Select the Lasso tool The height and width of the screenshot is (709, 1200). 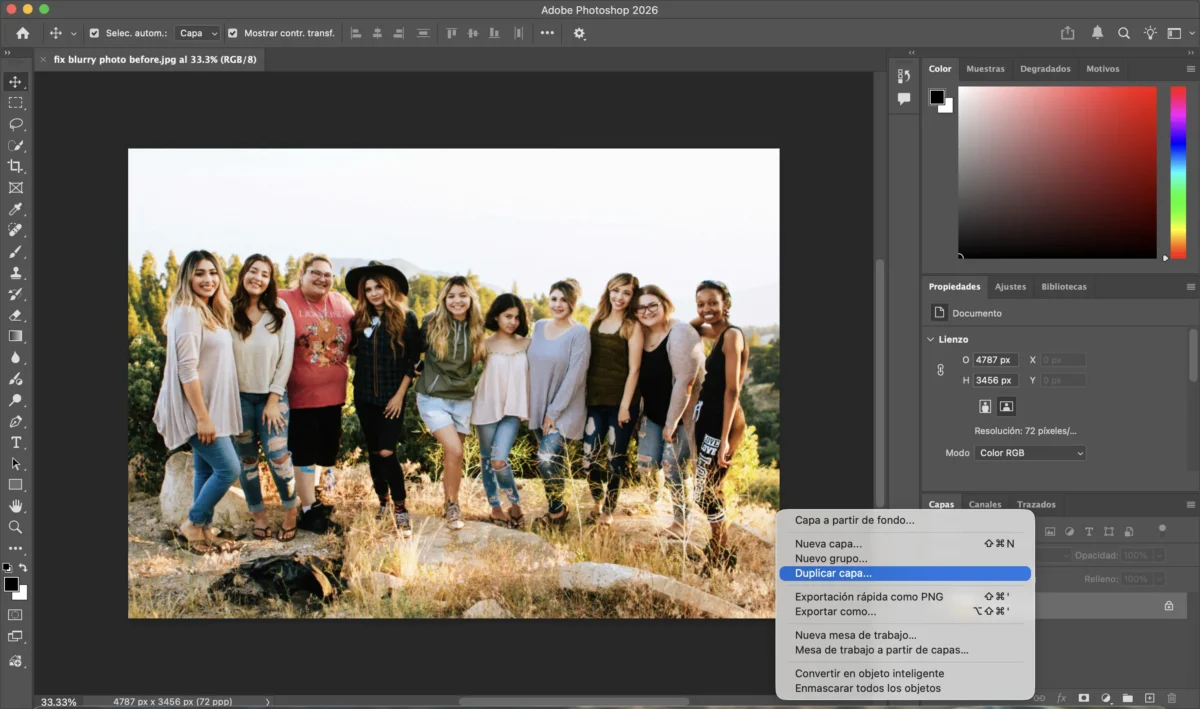click(15, 125)
